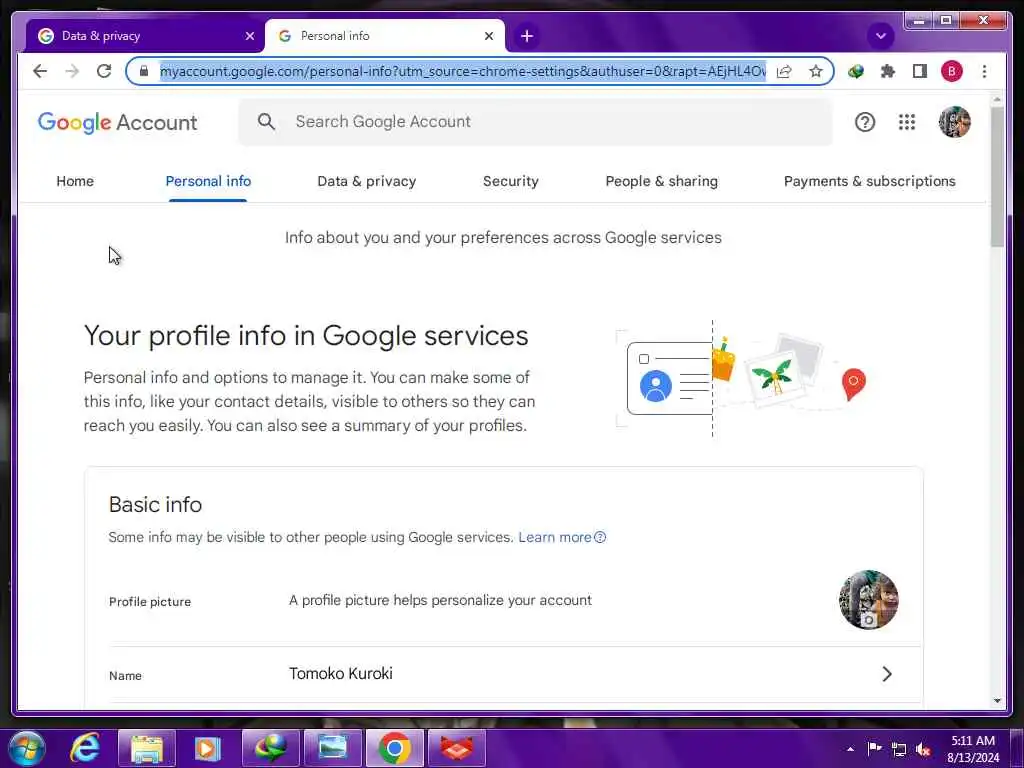Open the media player taskbar icon
This screenshot has height=768, width=1024.
[208, 748]
